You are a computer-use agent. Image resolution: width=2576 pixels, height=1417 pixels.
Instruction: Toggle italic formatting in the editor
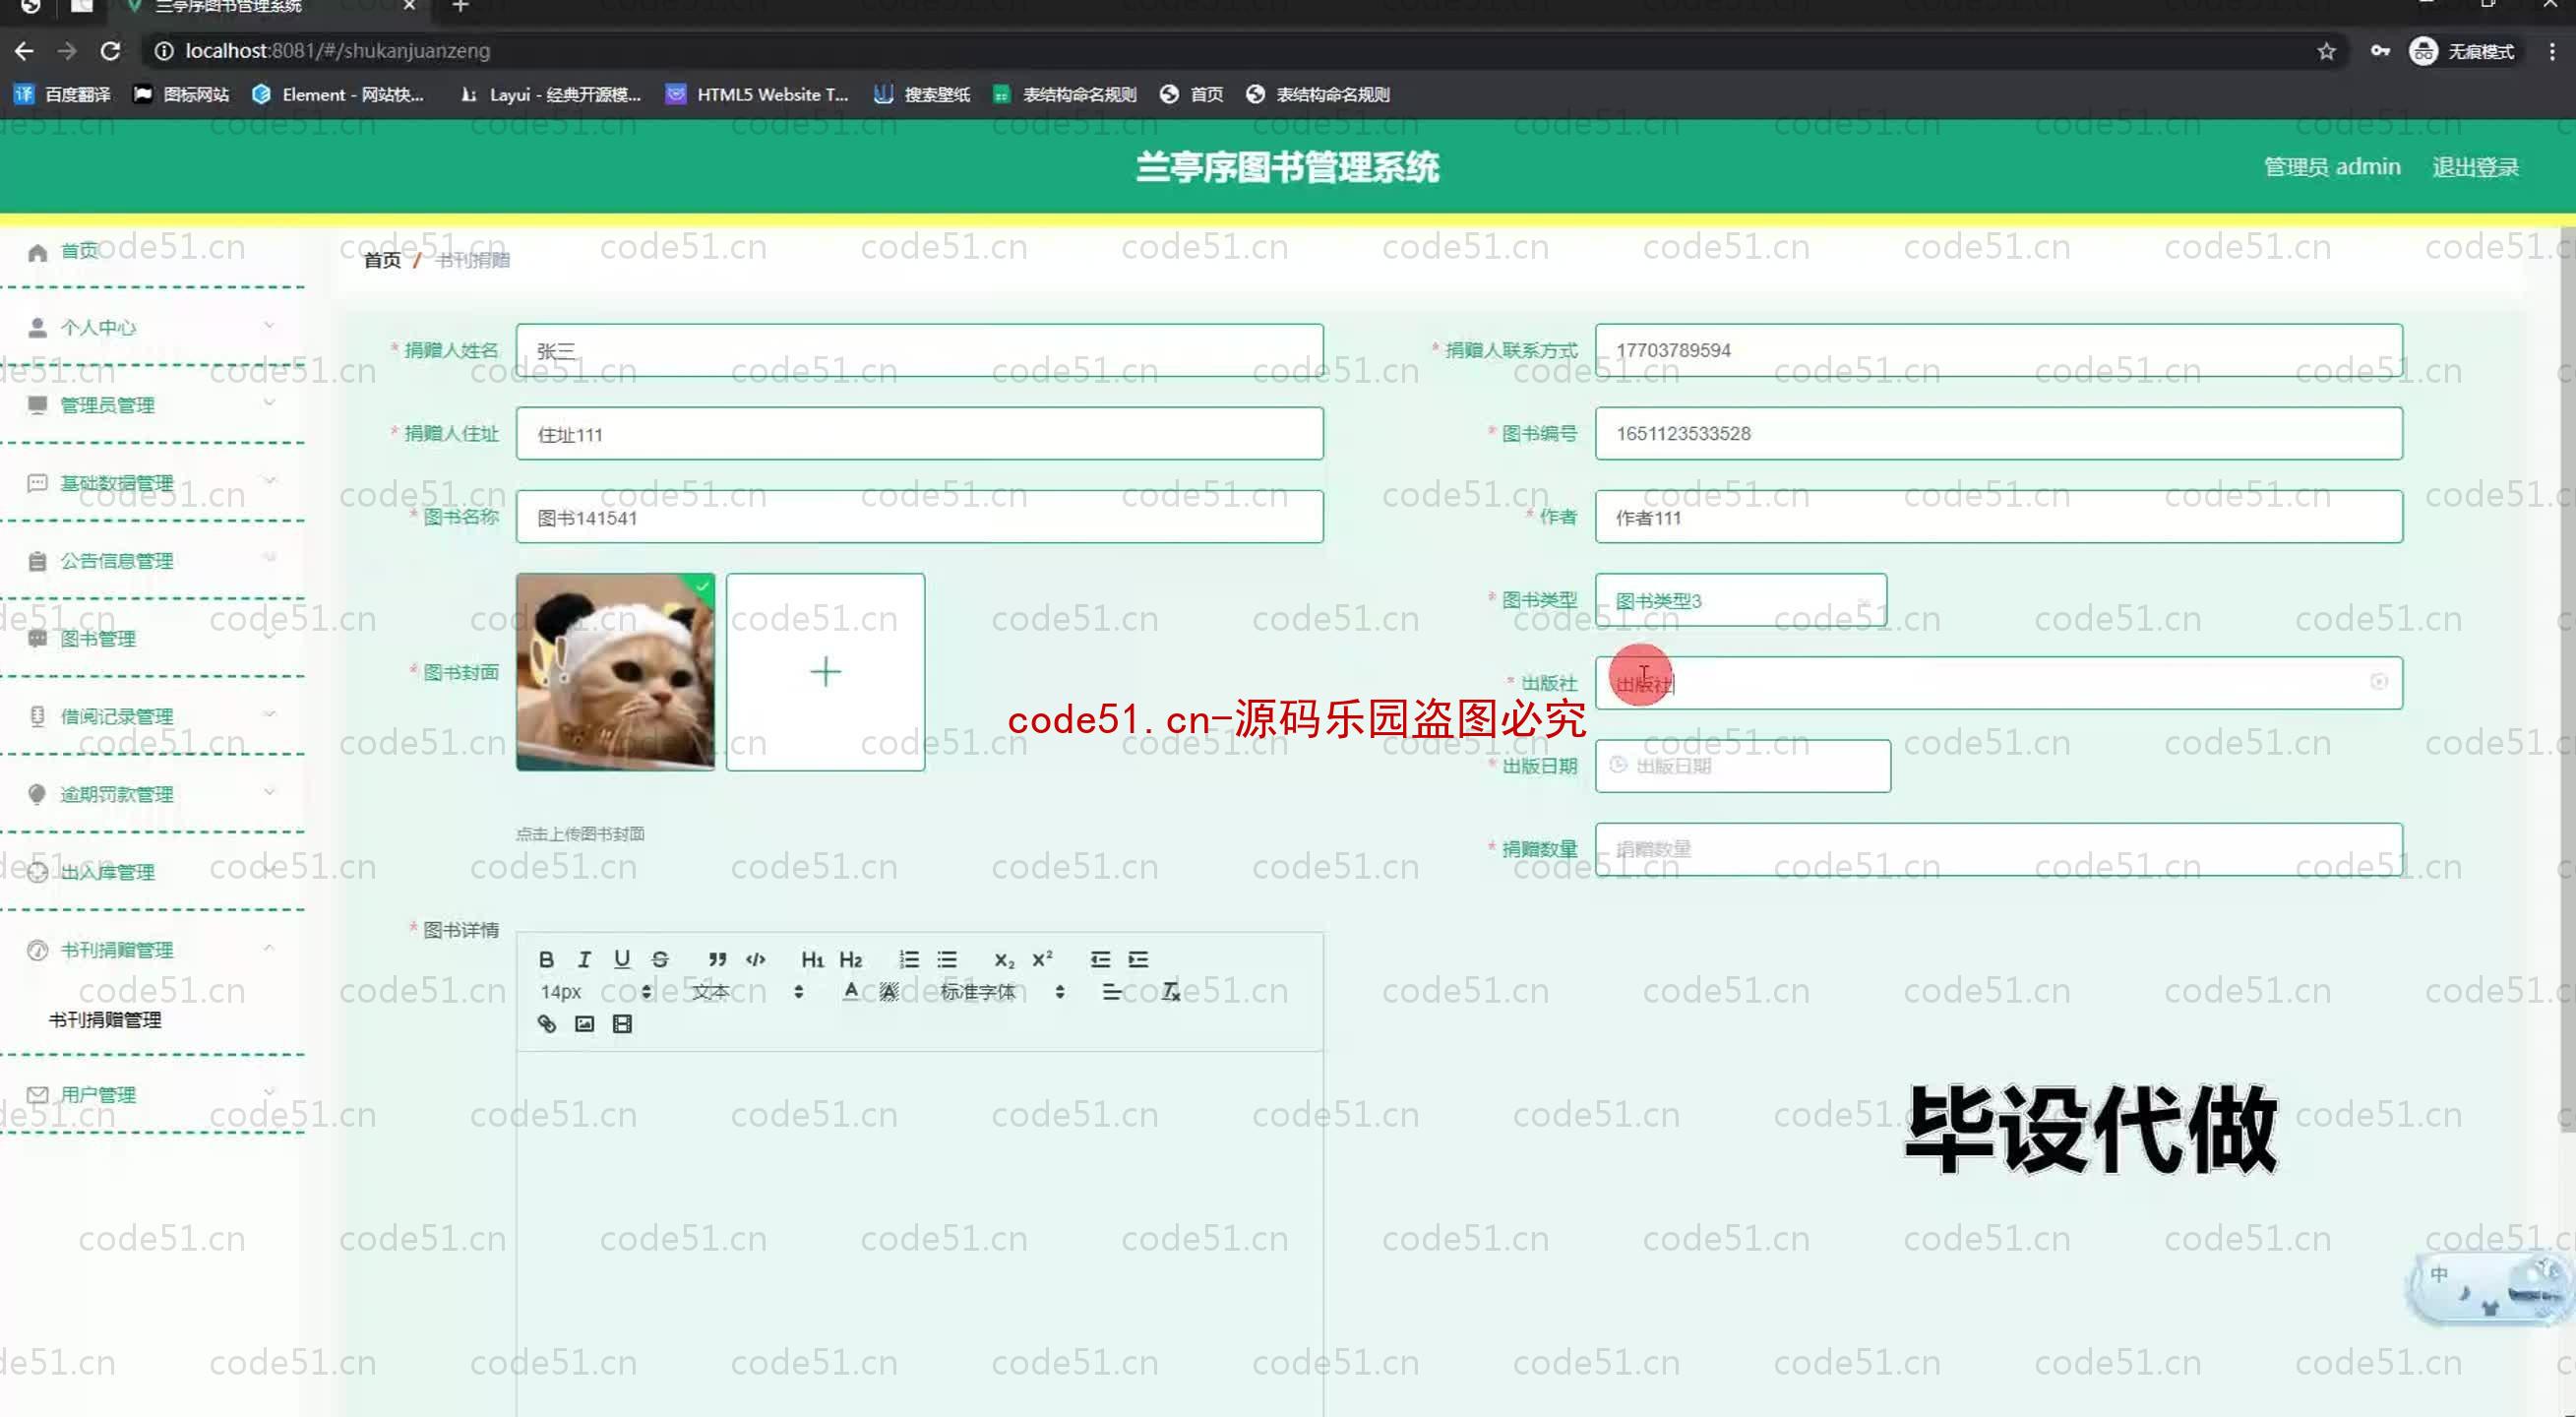pos(584,959)
